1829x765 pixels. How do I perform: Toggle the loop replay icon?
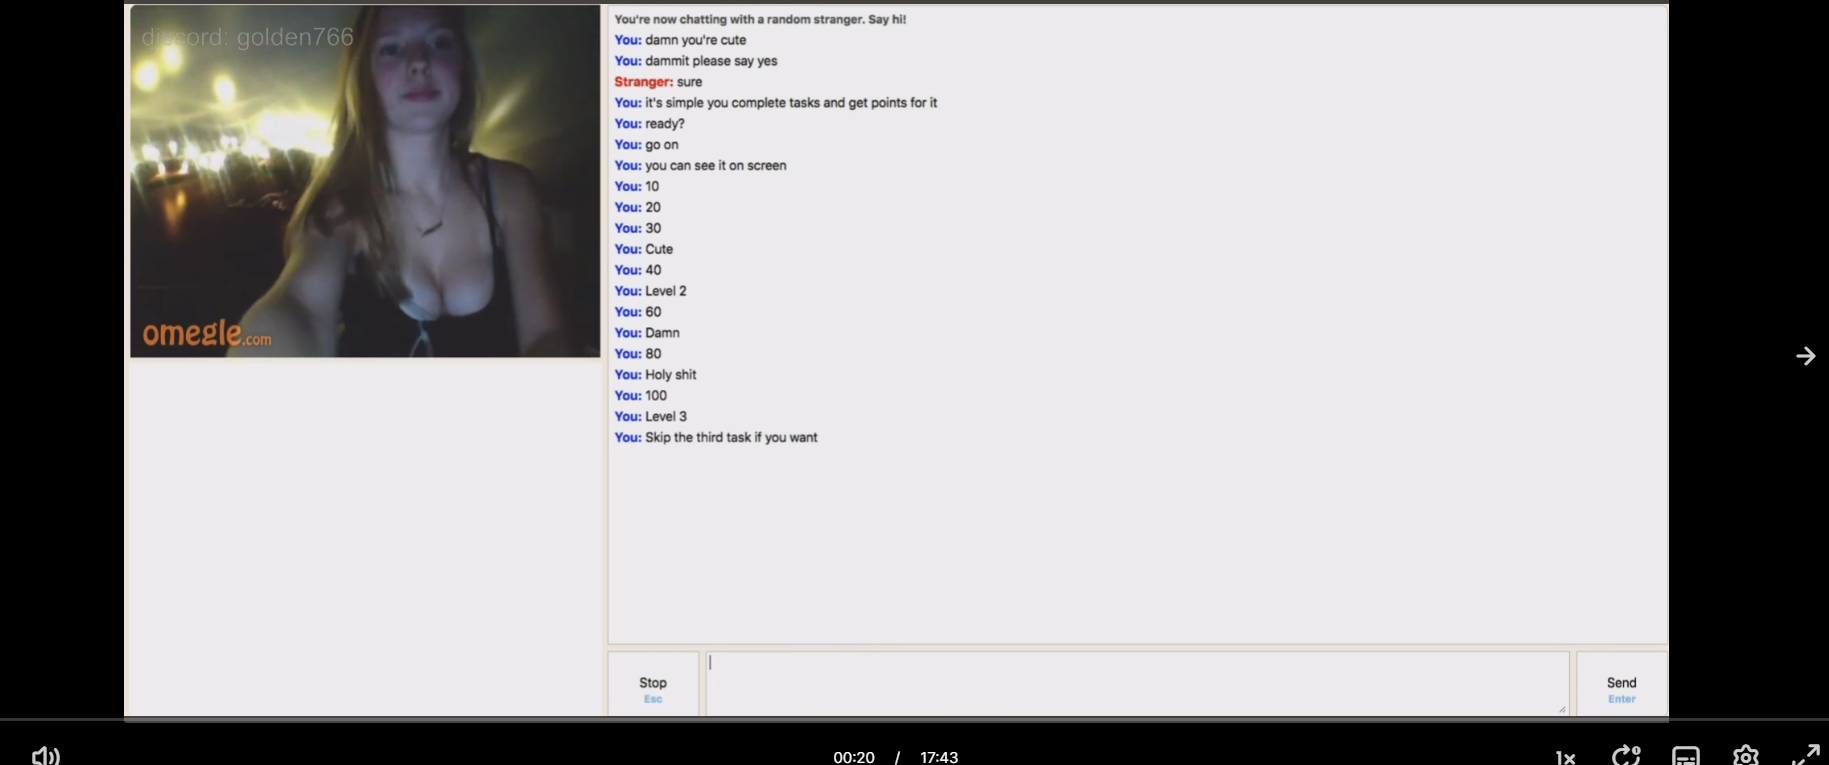pos(1626,756)
